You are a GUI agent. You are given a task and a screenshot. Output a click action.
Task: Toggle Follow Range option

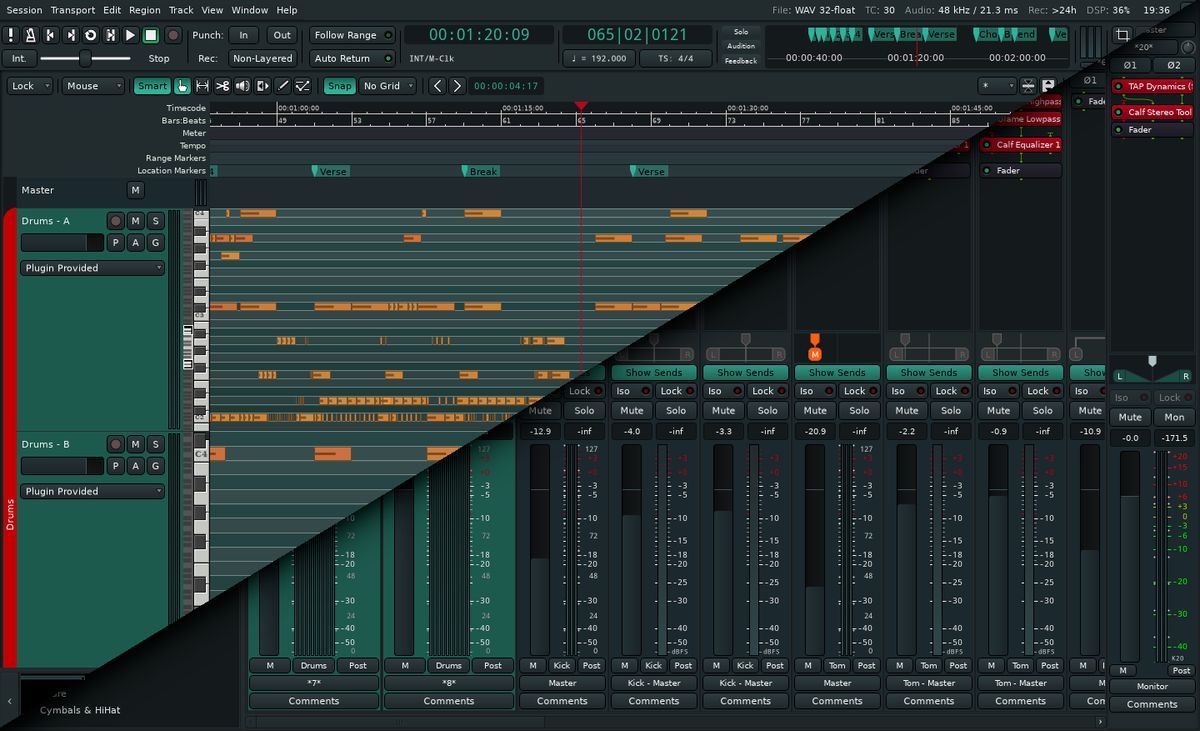click(x=352, y=35)
